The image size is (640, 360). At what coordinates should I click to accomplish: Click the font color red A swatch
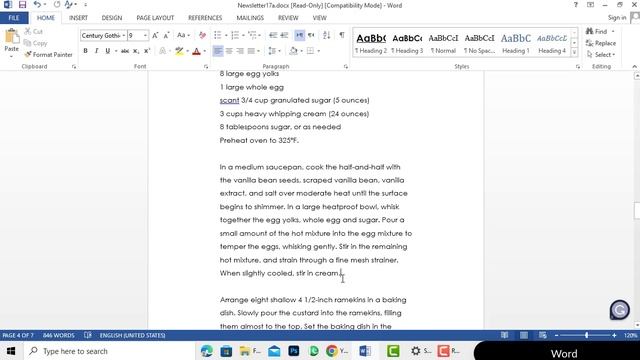click(x=196, y=51)
